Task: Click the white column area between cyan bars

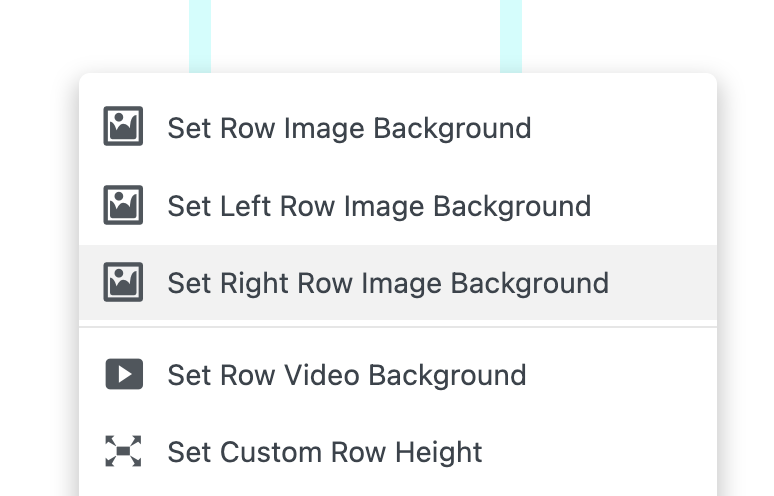Action: click(355, 36)
